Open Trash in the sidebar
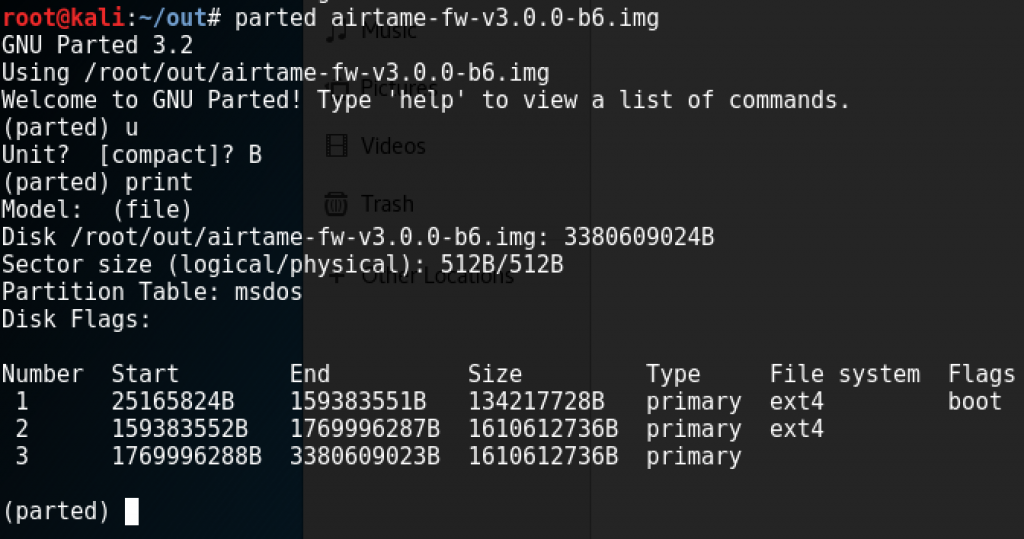The height and width of the screenshot is (539, 1024). 387,204
